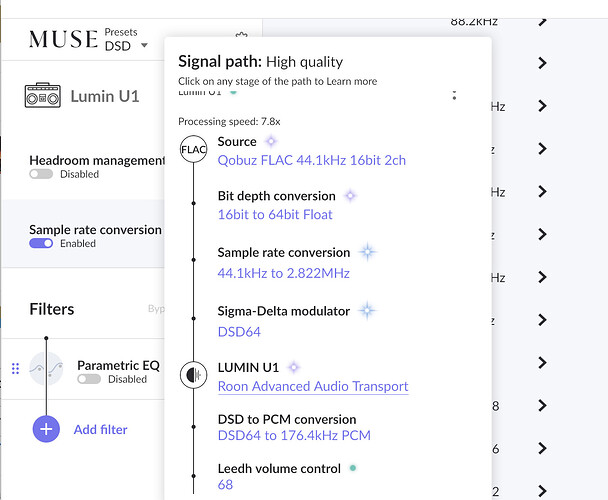
Task: Expand the row ending in 8 chevron
Action: coord(542,406)
